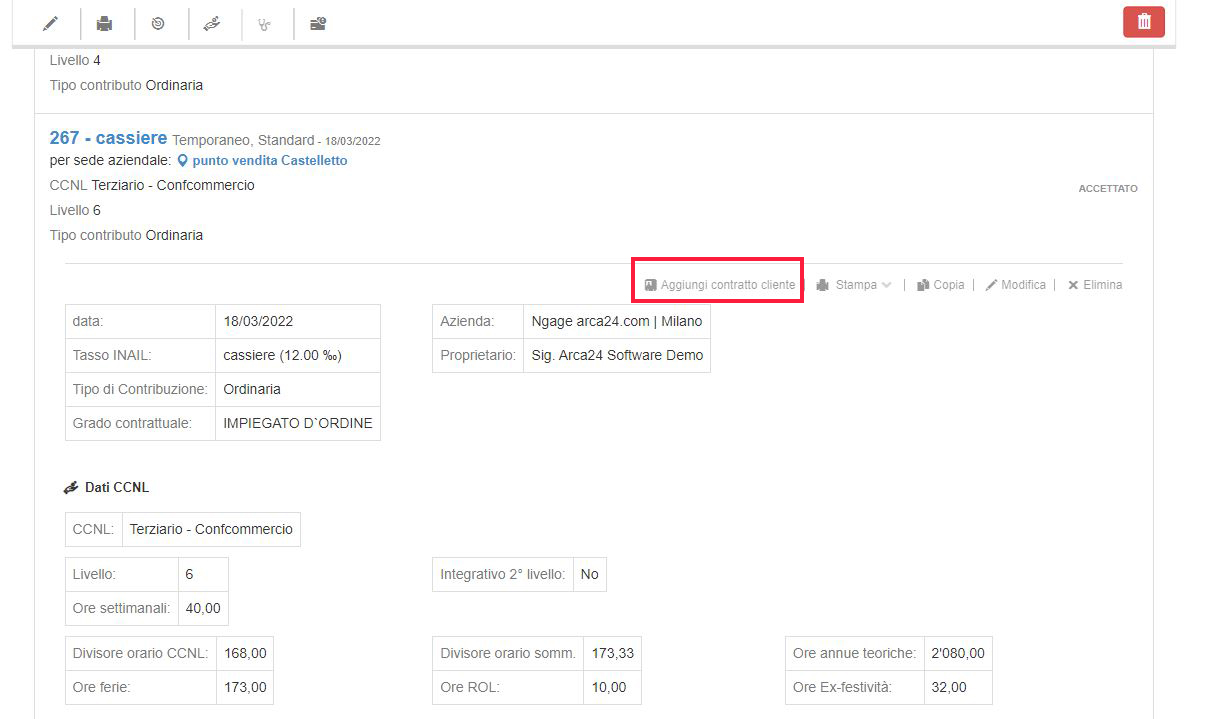Click the printer icon next to Stampa
Viewport: 1222px width, 719px height.
point(823,285)
